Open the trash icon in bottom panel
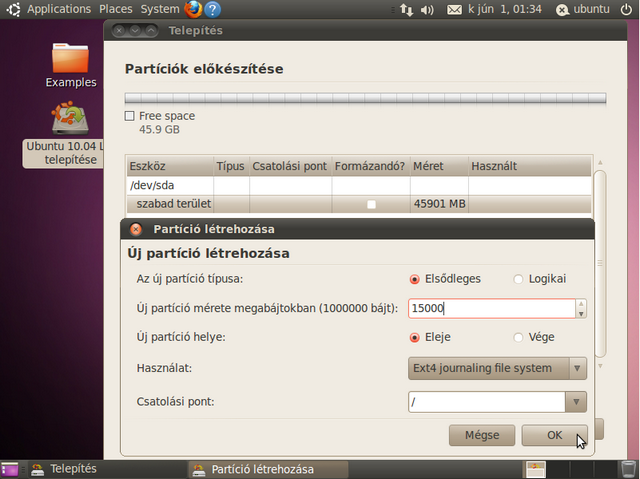The width and height of the screenshot is (640, 479). point(628,469)
